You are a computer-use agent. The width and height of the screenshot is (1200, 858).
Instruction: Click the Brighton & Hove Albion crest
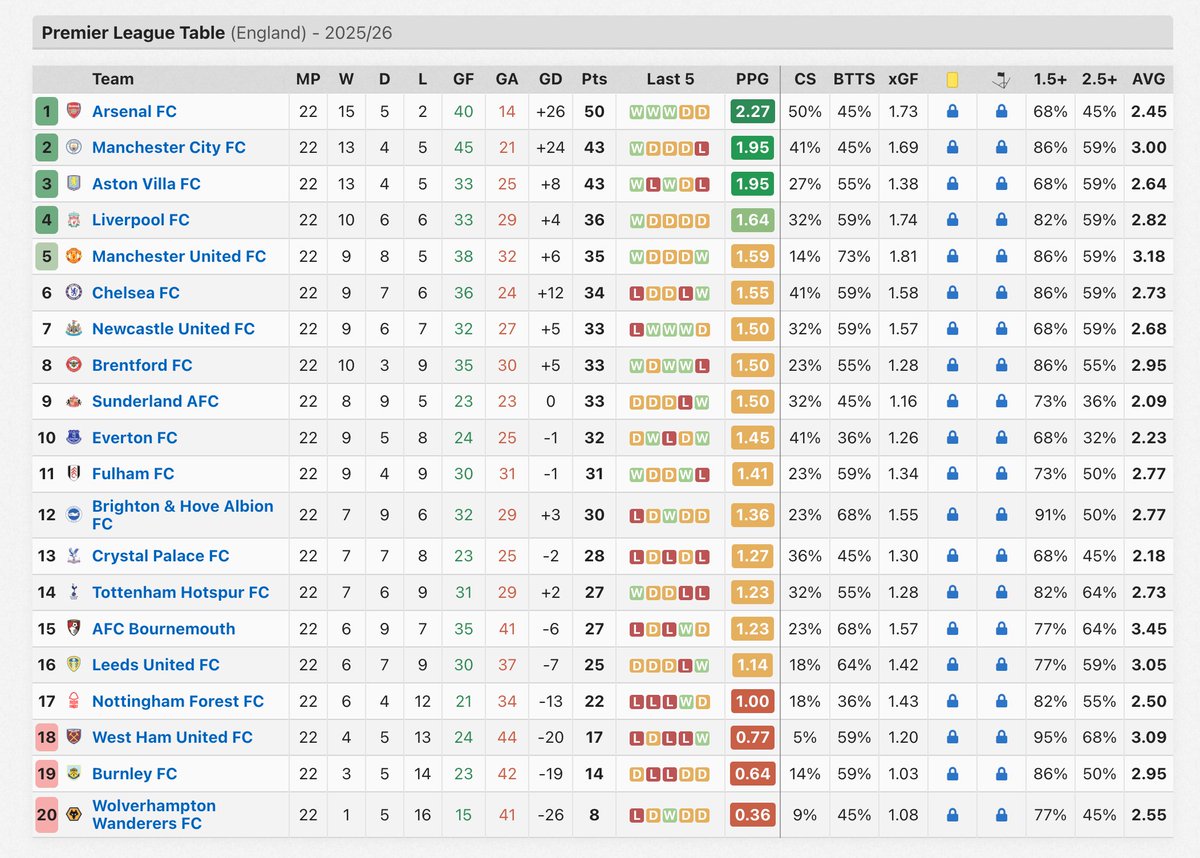click(74, 515)
